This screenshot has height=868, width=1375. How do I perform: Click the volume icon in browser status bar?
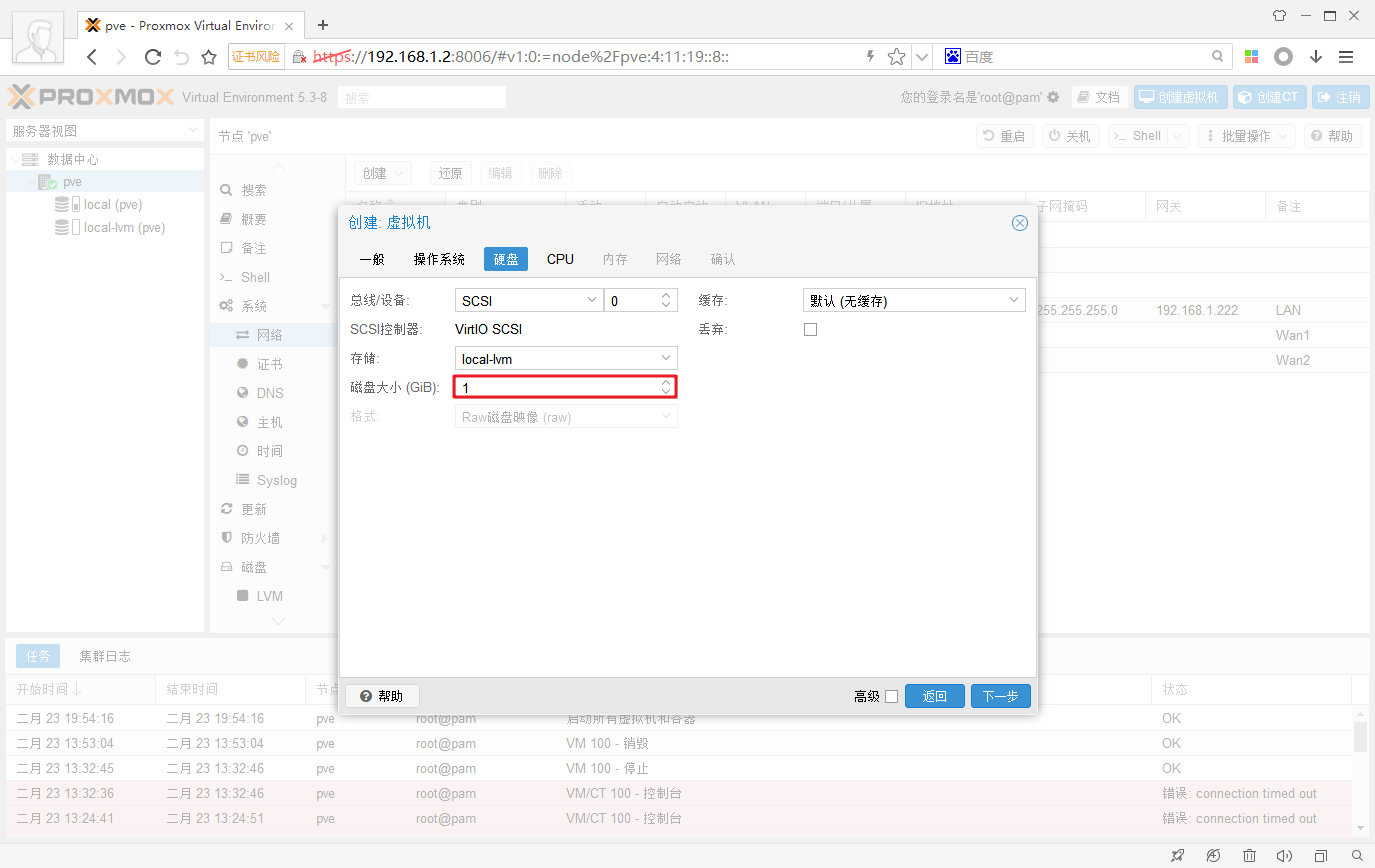coord(1285,856)
